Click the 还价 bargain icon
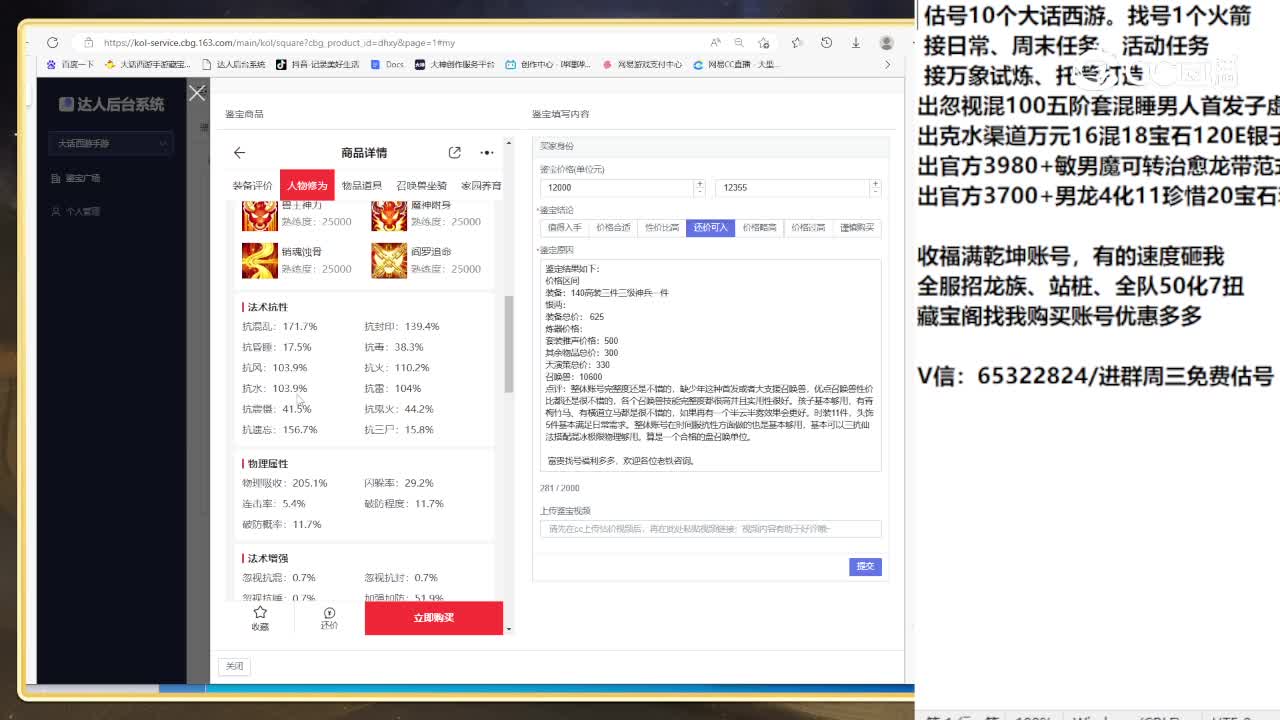Screen dimensions: 1280x720 click(x=329, y=613)
